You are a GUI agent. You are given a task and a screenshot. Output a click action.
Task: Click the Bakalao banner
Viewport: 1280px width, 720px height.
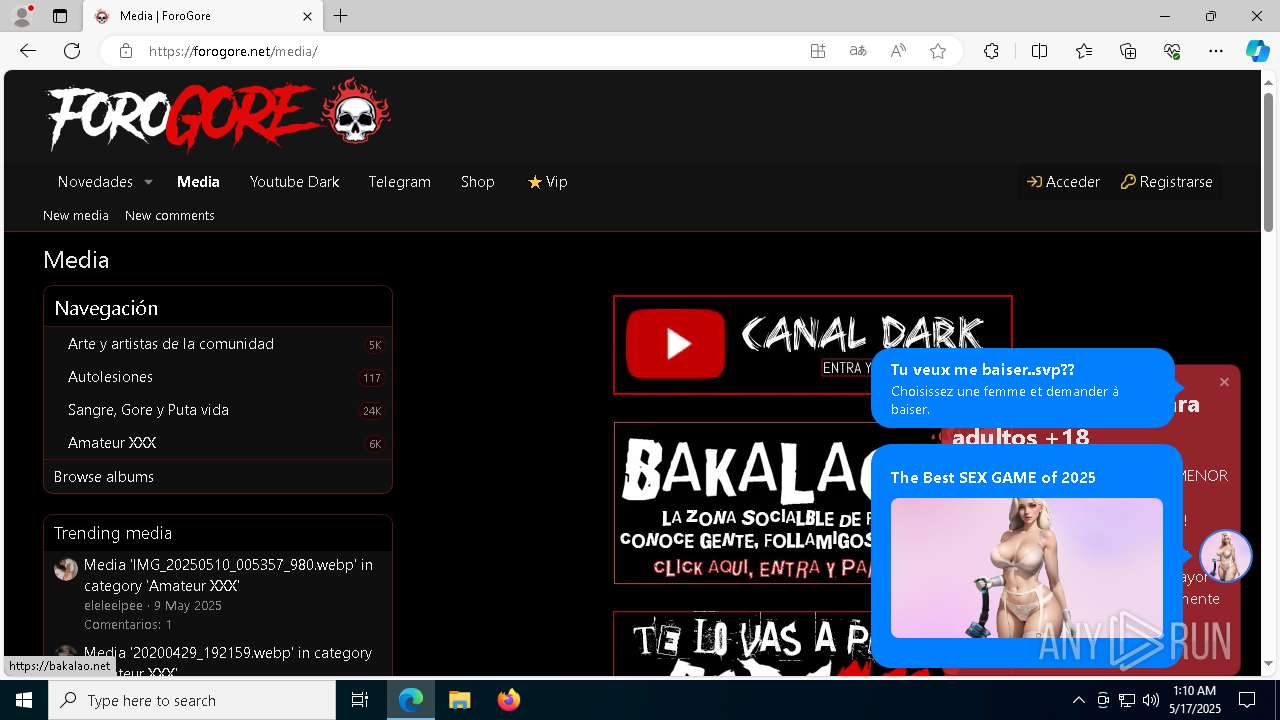tap(742, 503)
